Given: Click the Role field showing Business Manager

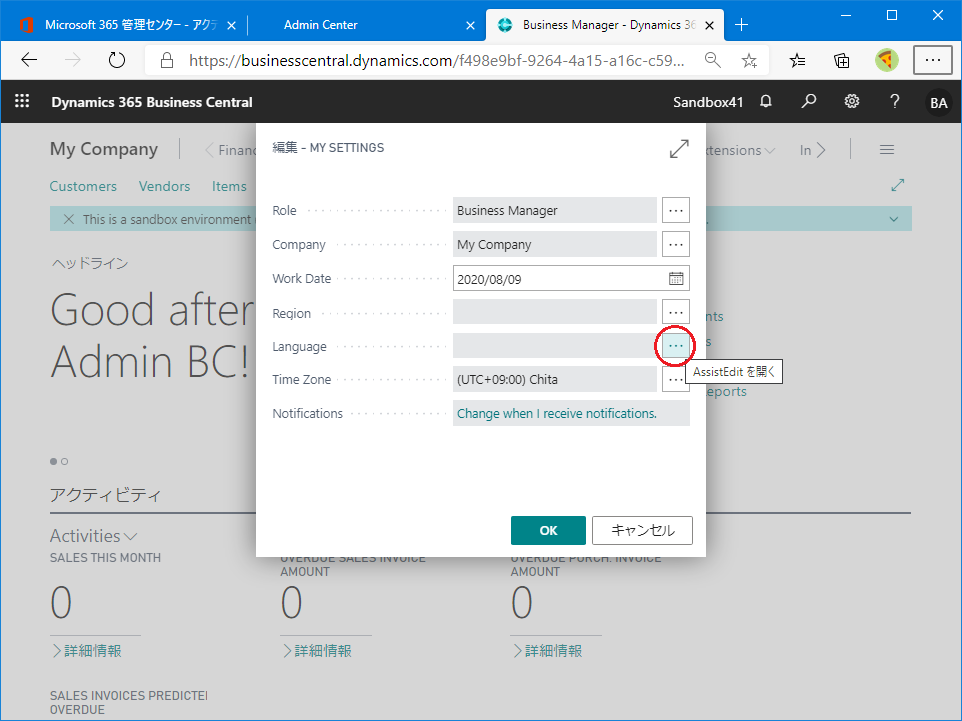Looking at the screenshot, I should (x=555, y=210).
